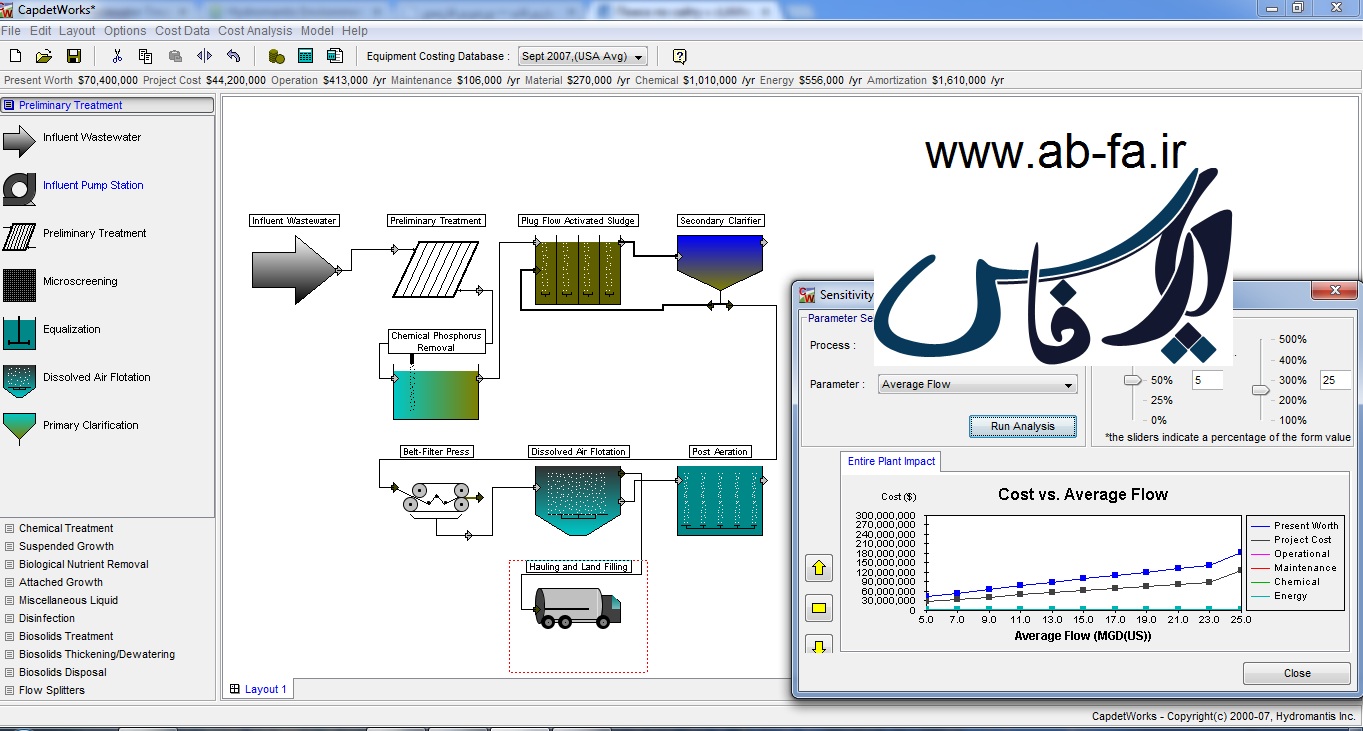
Task: Expand the Suspended Growth category
Action: pyautogui.click(x=66, y=546)
